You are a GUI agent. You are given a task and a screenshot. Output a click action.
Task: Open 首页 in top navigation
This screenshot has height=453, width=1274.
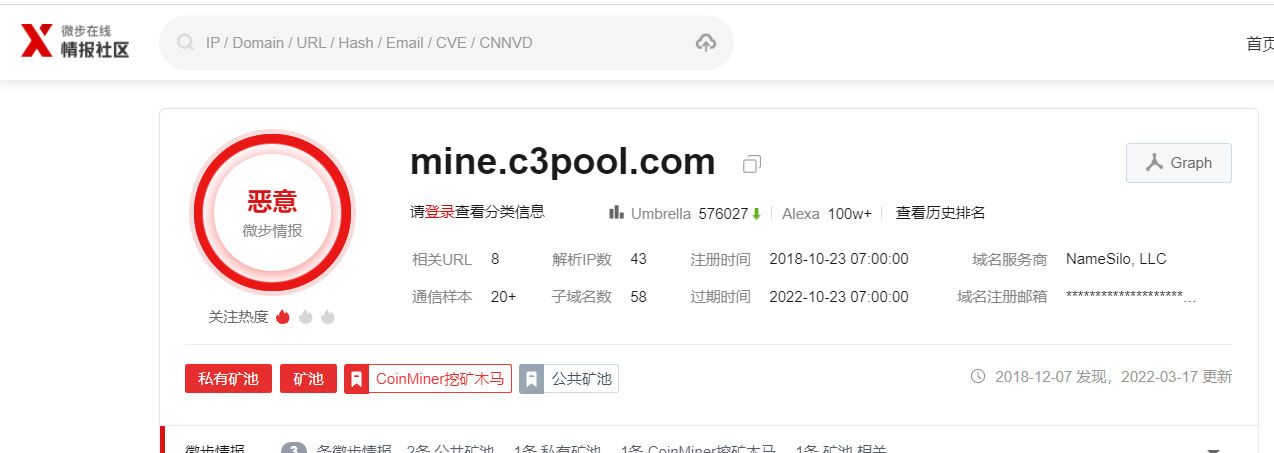tap(1260, 43)
